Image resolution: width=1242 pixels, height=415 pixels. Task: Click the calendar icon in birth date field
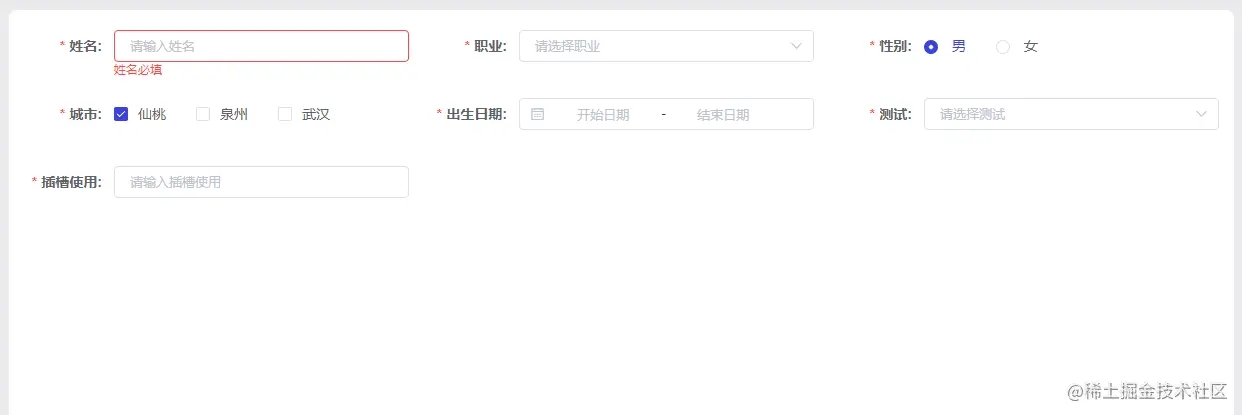click(537, 114)
